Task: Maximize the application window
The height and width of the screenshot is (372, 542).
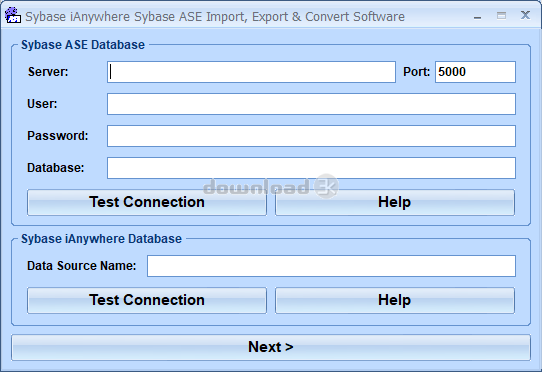Action: pos(501,16)
